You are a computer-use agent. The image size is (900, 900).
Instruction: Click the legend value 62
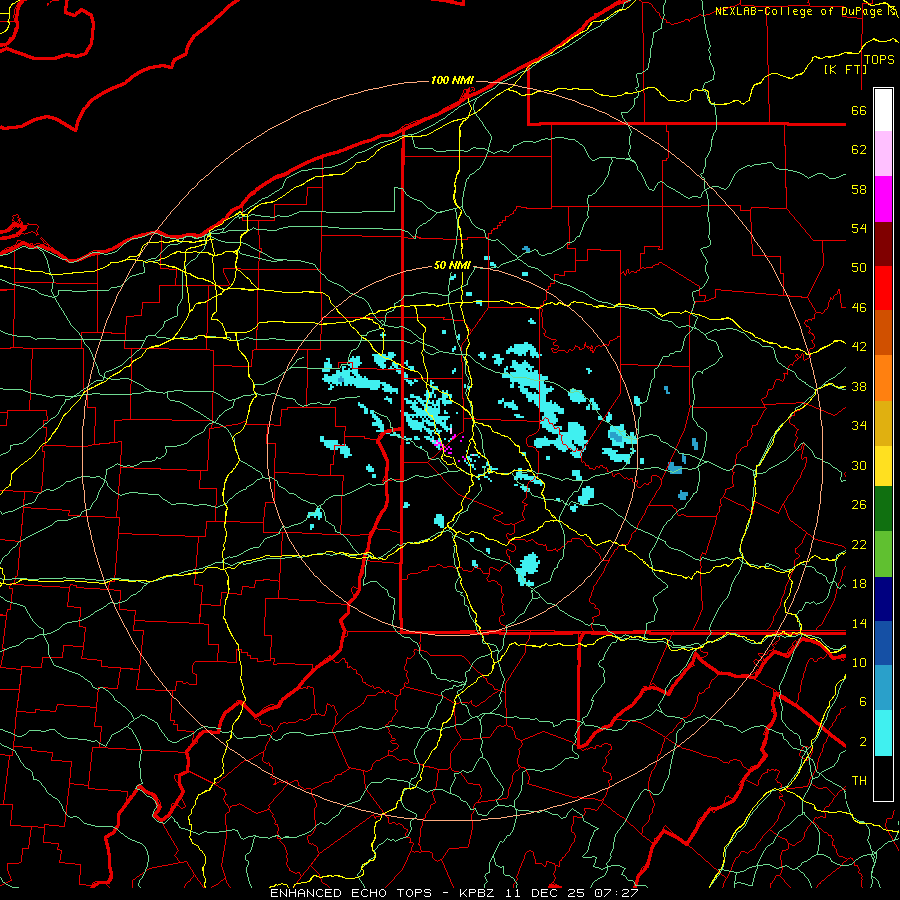tap(859, 150)
